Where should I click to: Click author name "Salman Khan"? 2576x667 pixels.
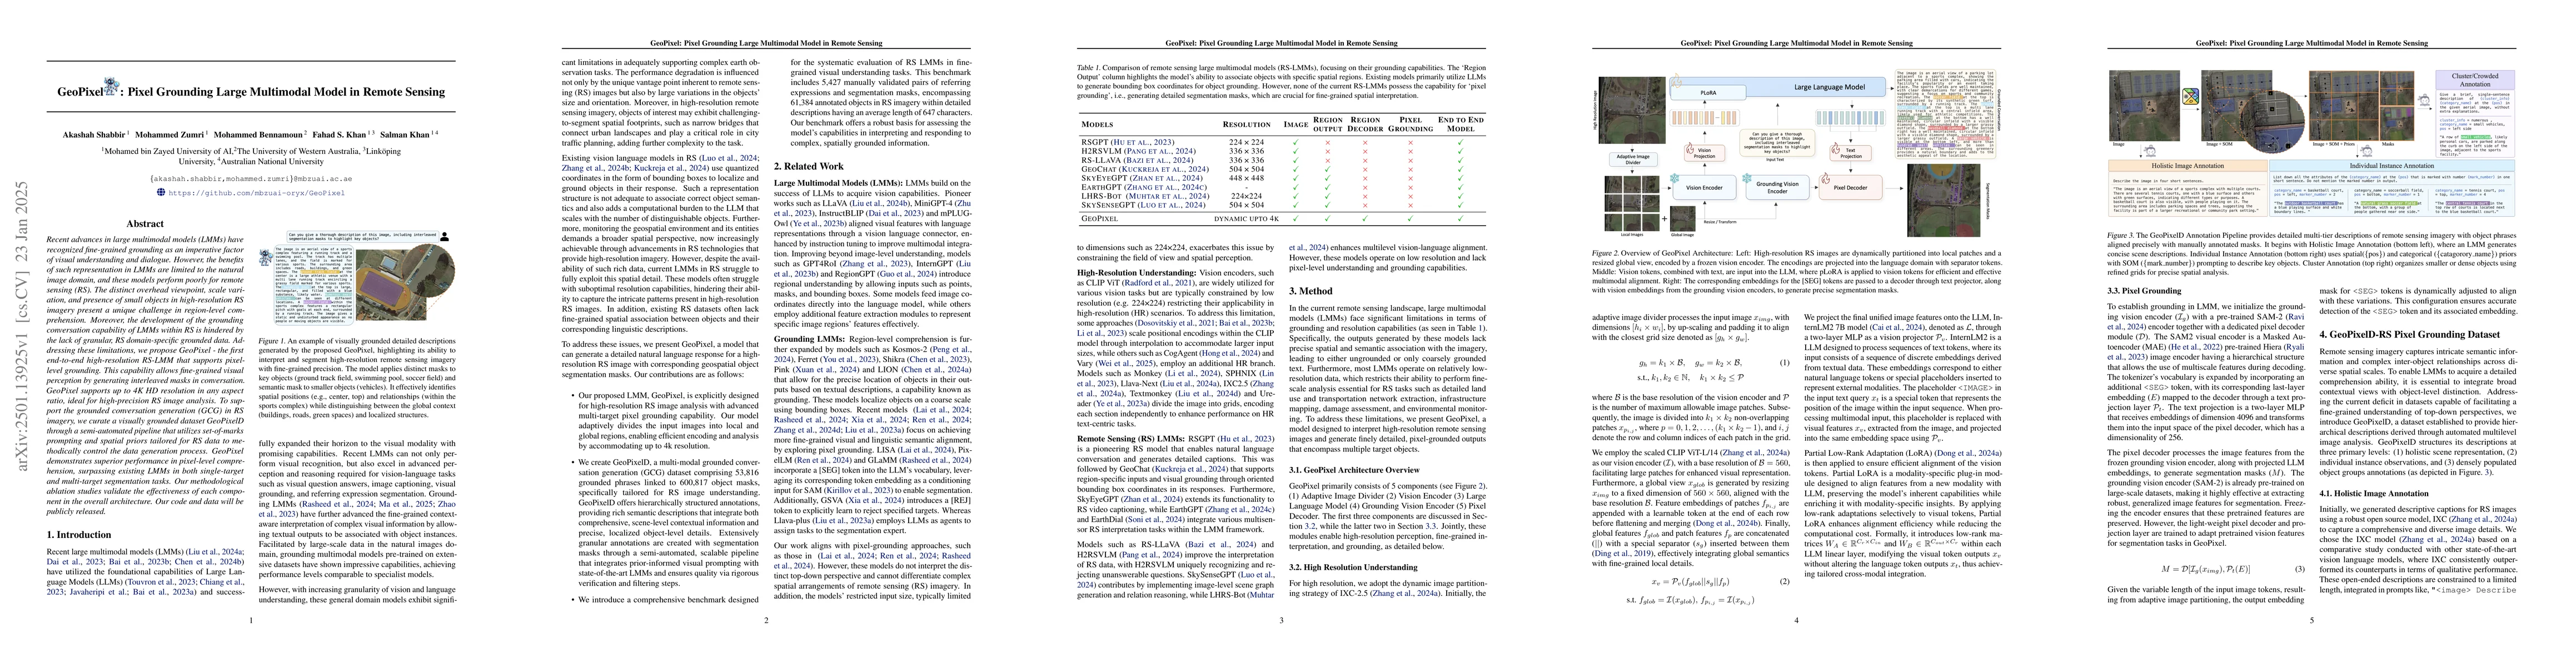[405, 135]
